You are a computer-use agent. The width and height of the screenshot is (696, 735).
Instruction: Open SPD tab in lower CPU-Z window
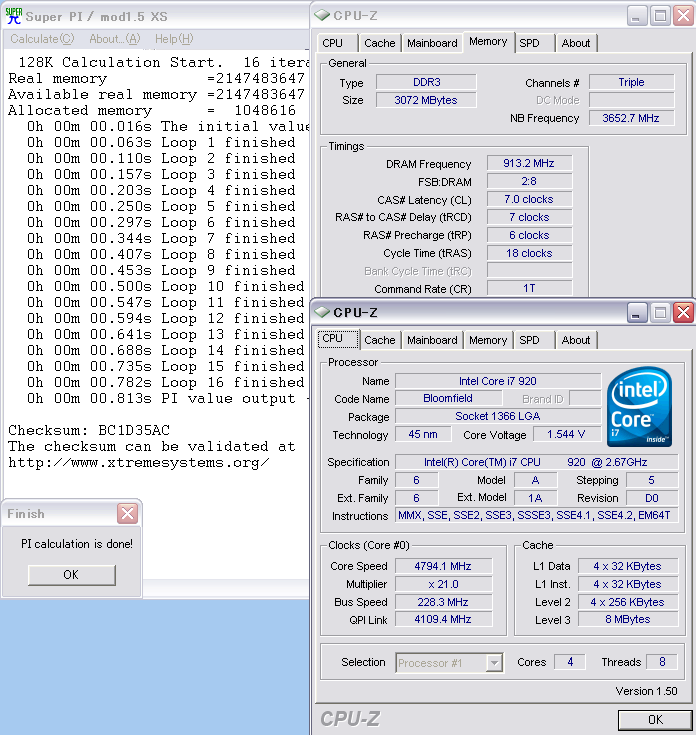coord(534,340)
